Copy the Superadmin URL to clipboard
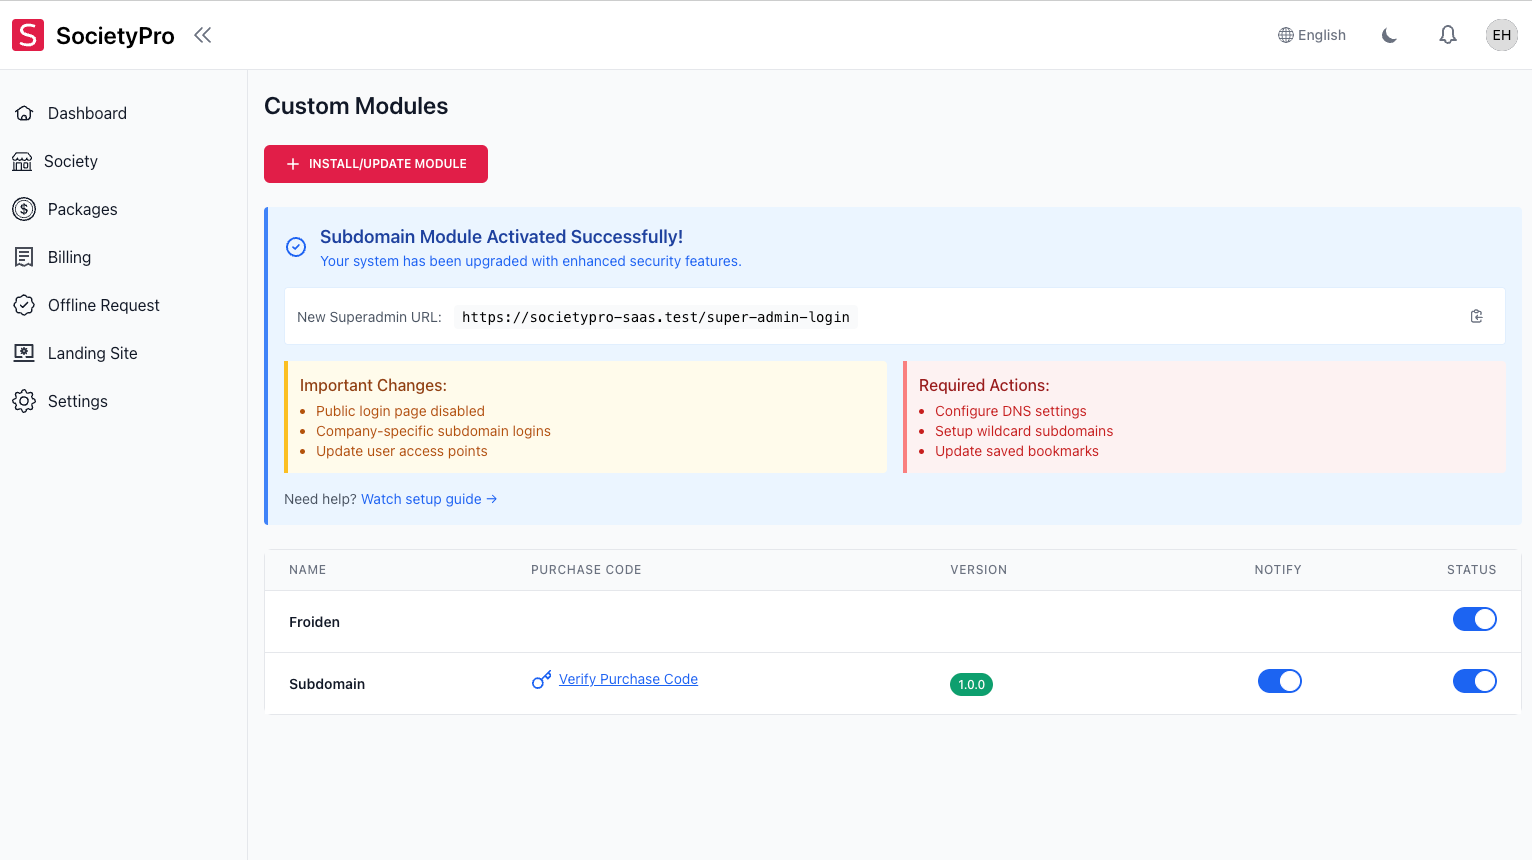Screen dimensions: 1532x860 click(x=1476, y=316)
